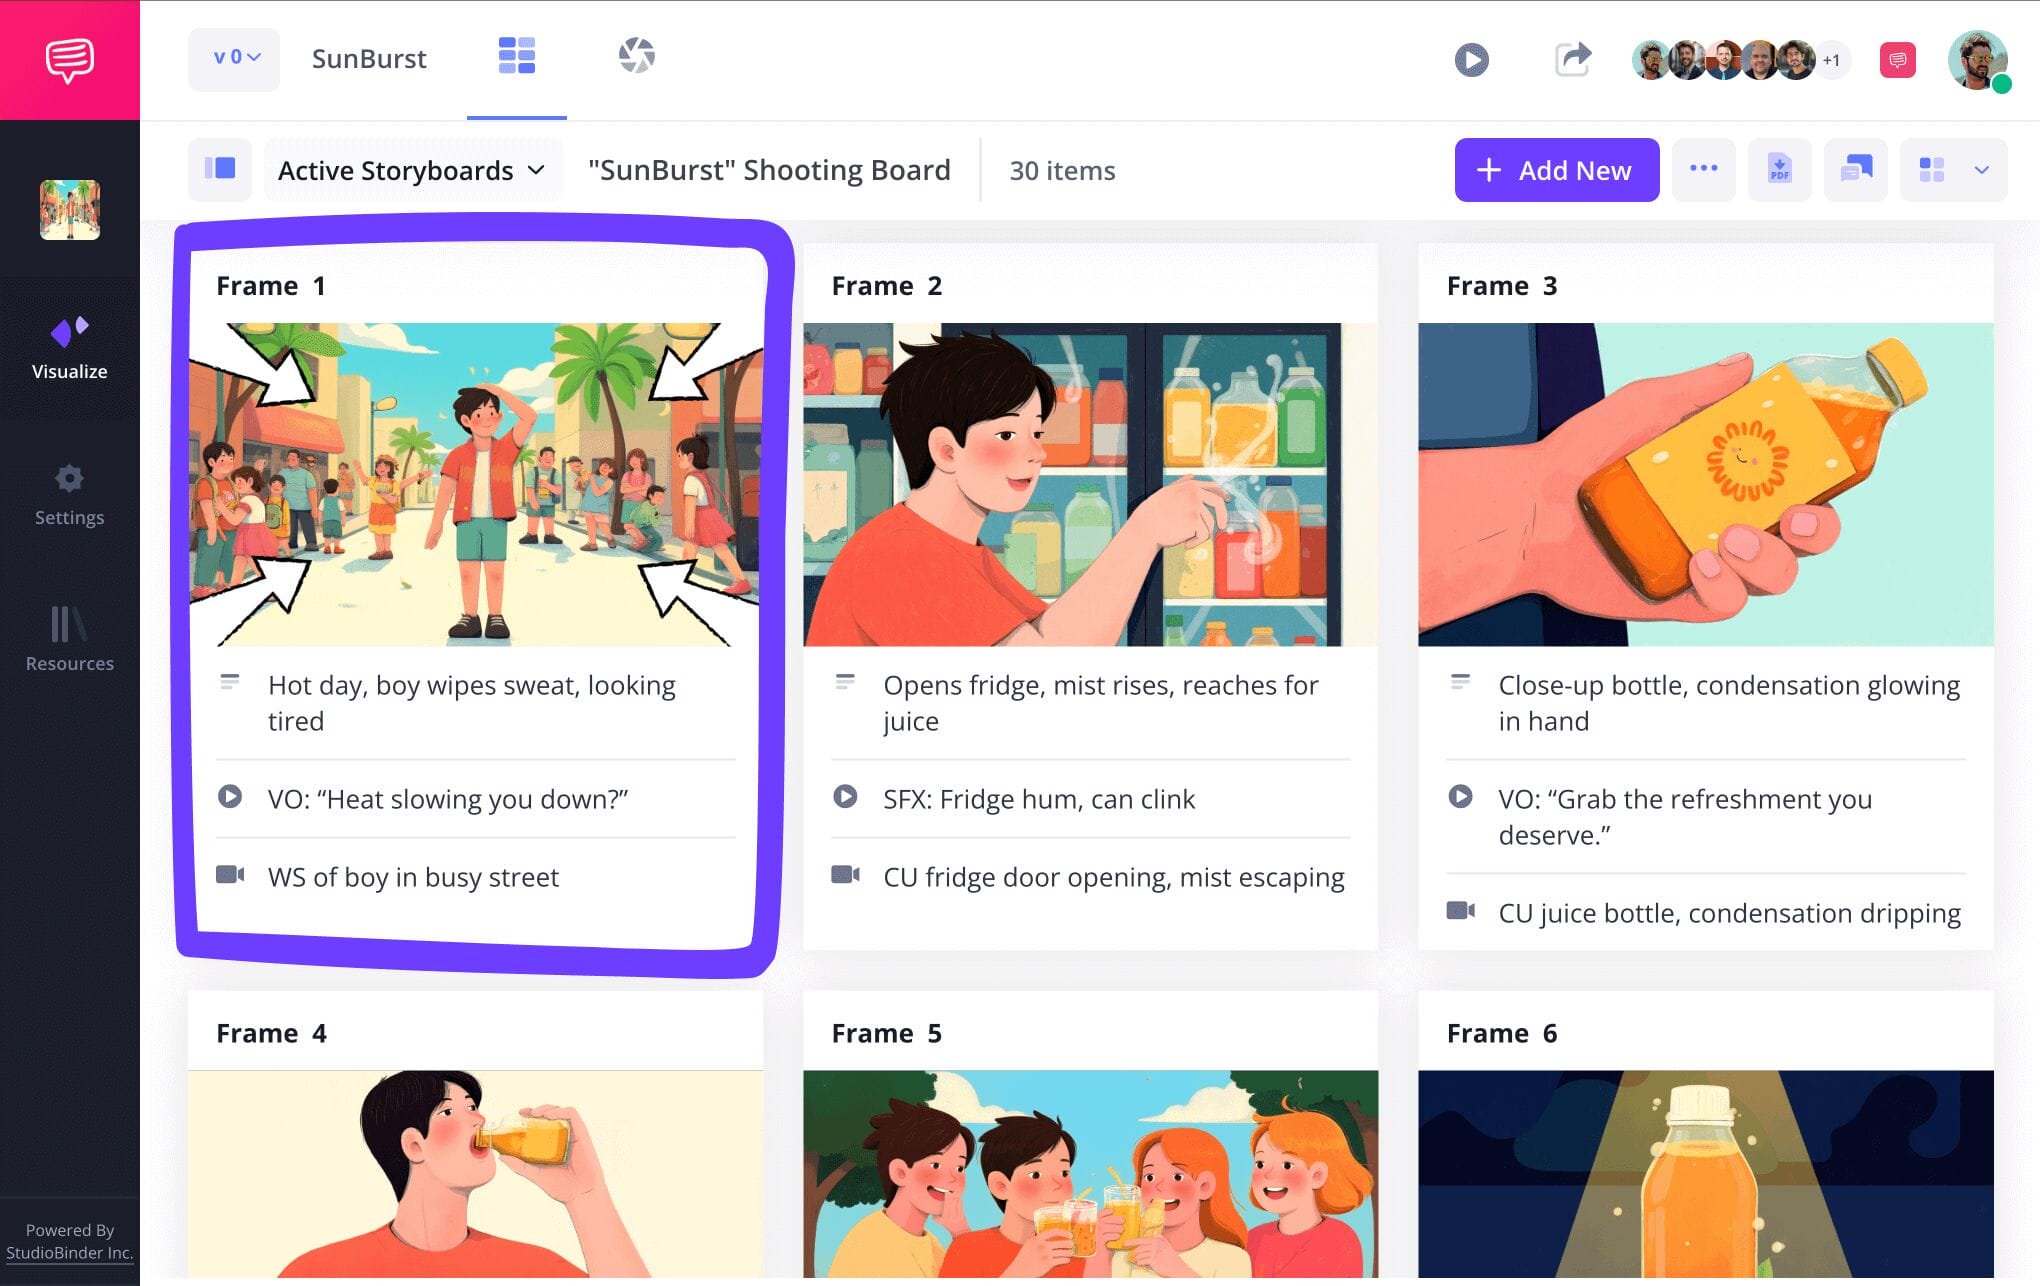Open the red comments icon in header
This screenshot has width=2040, height=1286.
[x=1897, y=60]
